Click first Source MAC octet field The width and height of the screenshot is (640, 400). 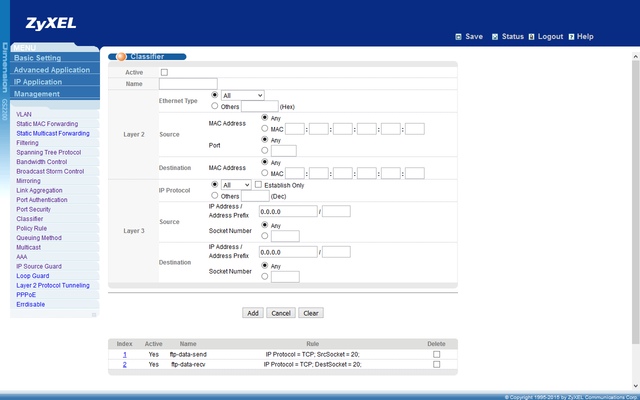tap(295, 129)
